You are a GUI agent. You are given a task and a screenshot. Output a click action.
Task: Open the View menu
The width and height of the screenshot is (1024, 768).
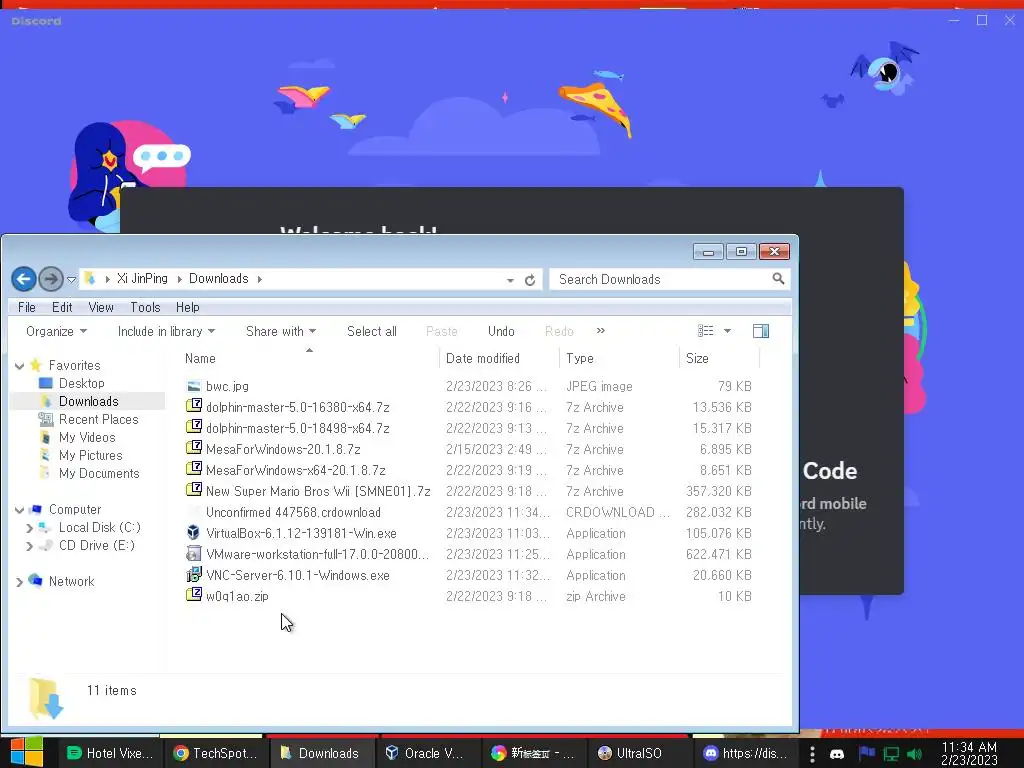click(101, 307)
